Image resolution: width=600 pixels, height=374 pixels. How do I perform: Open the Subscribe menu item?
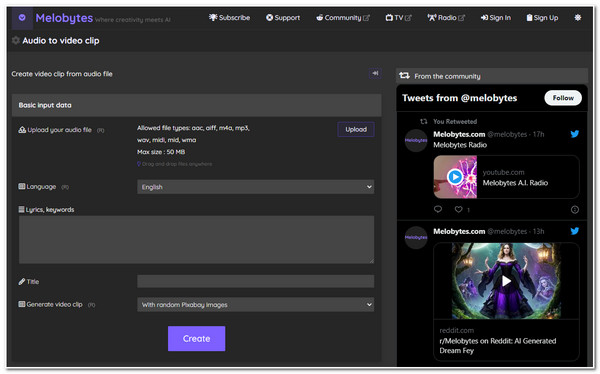pos(229,18)
